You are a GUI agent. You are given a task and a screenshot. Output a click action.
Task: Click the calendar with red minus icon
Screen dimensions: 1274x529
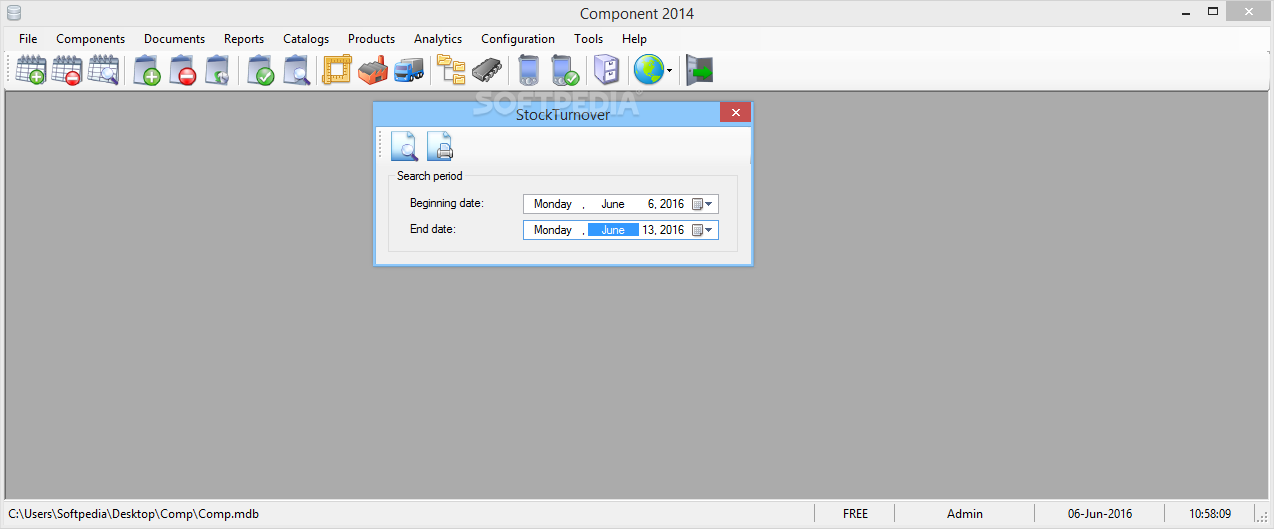tap(67, 71)
